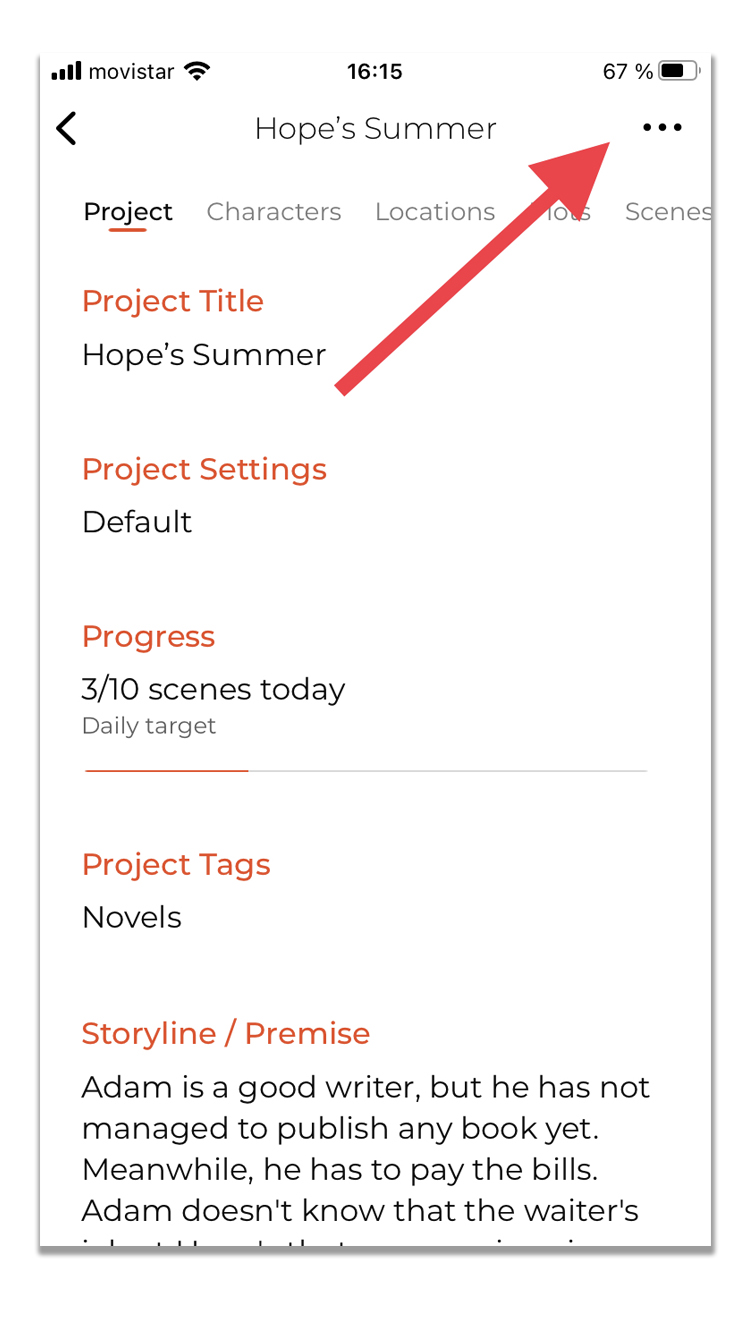Tap the Daily target label

pyautogui.click(x=149, y=726)
